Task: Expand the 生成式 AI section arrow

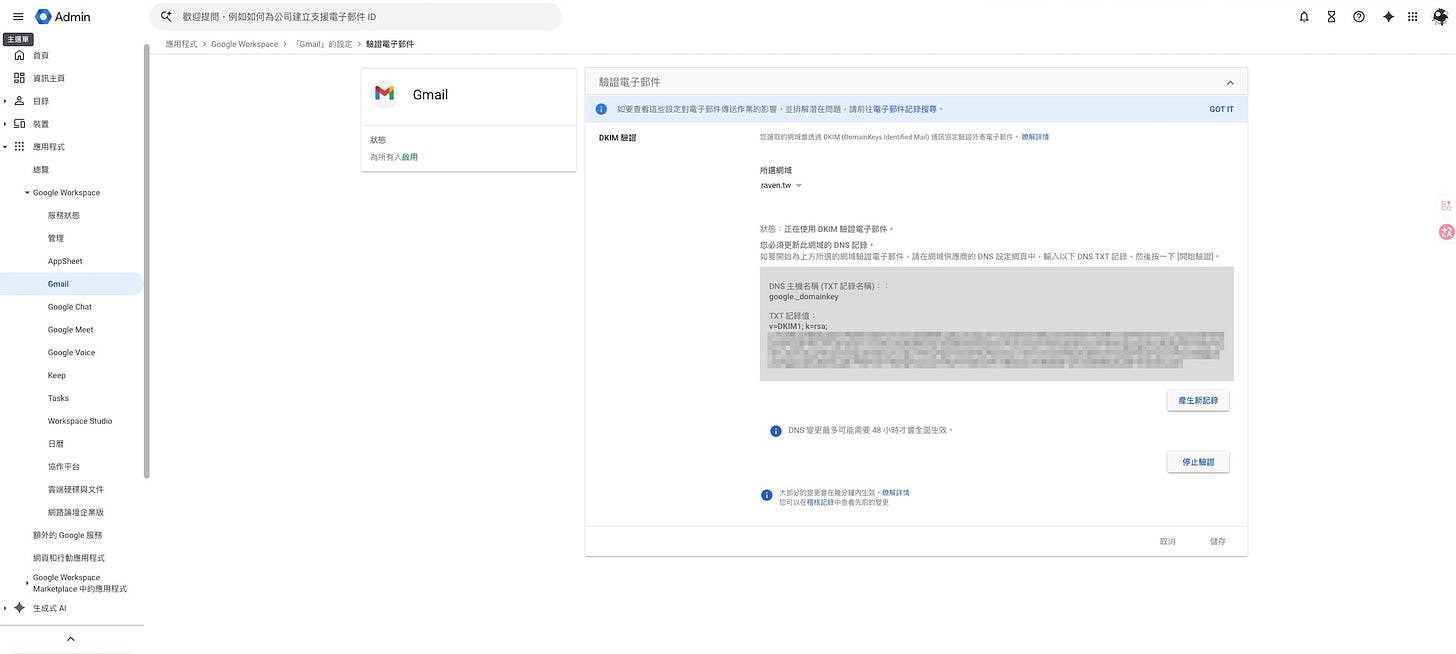Action: pos(5,608)
